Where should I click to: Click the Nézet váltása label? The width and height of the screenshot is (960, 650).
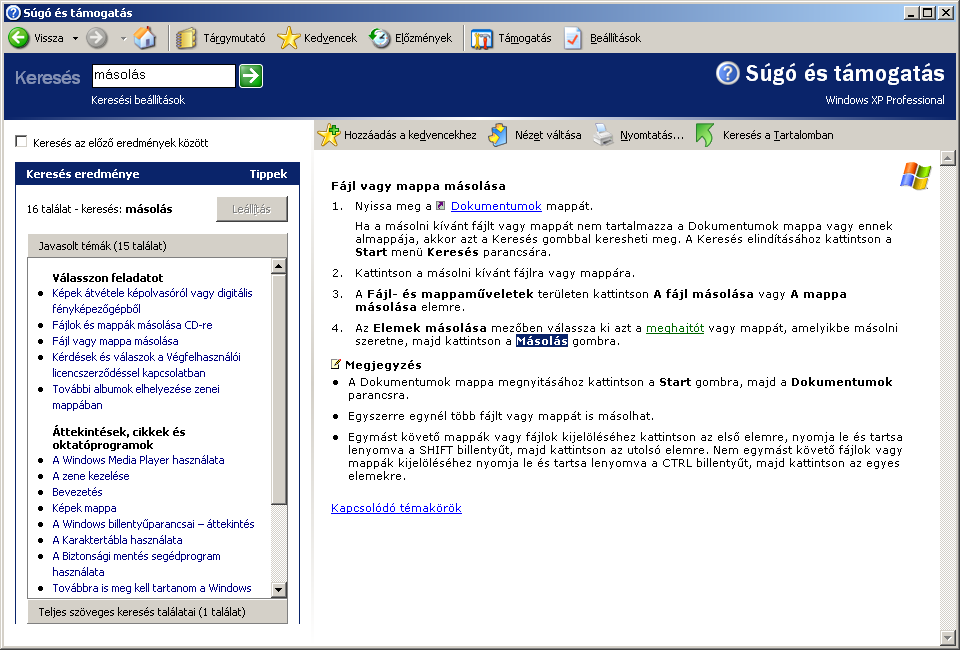[548, 135]
